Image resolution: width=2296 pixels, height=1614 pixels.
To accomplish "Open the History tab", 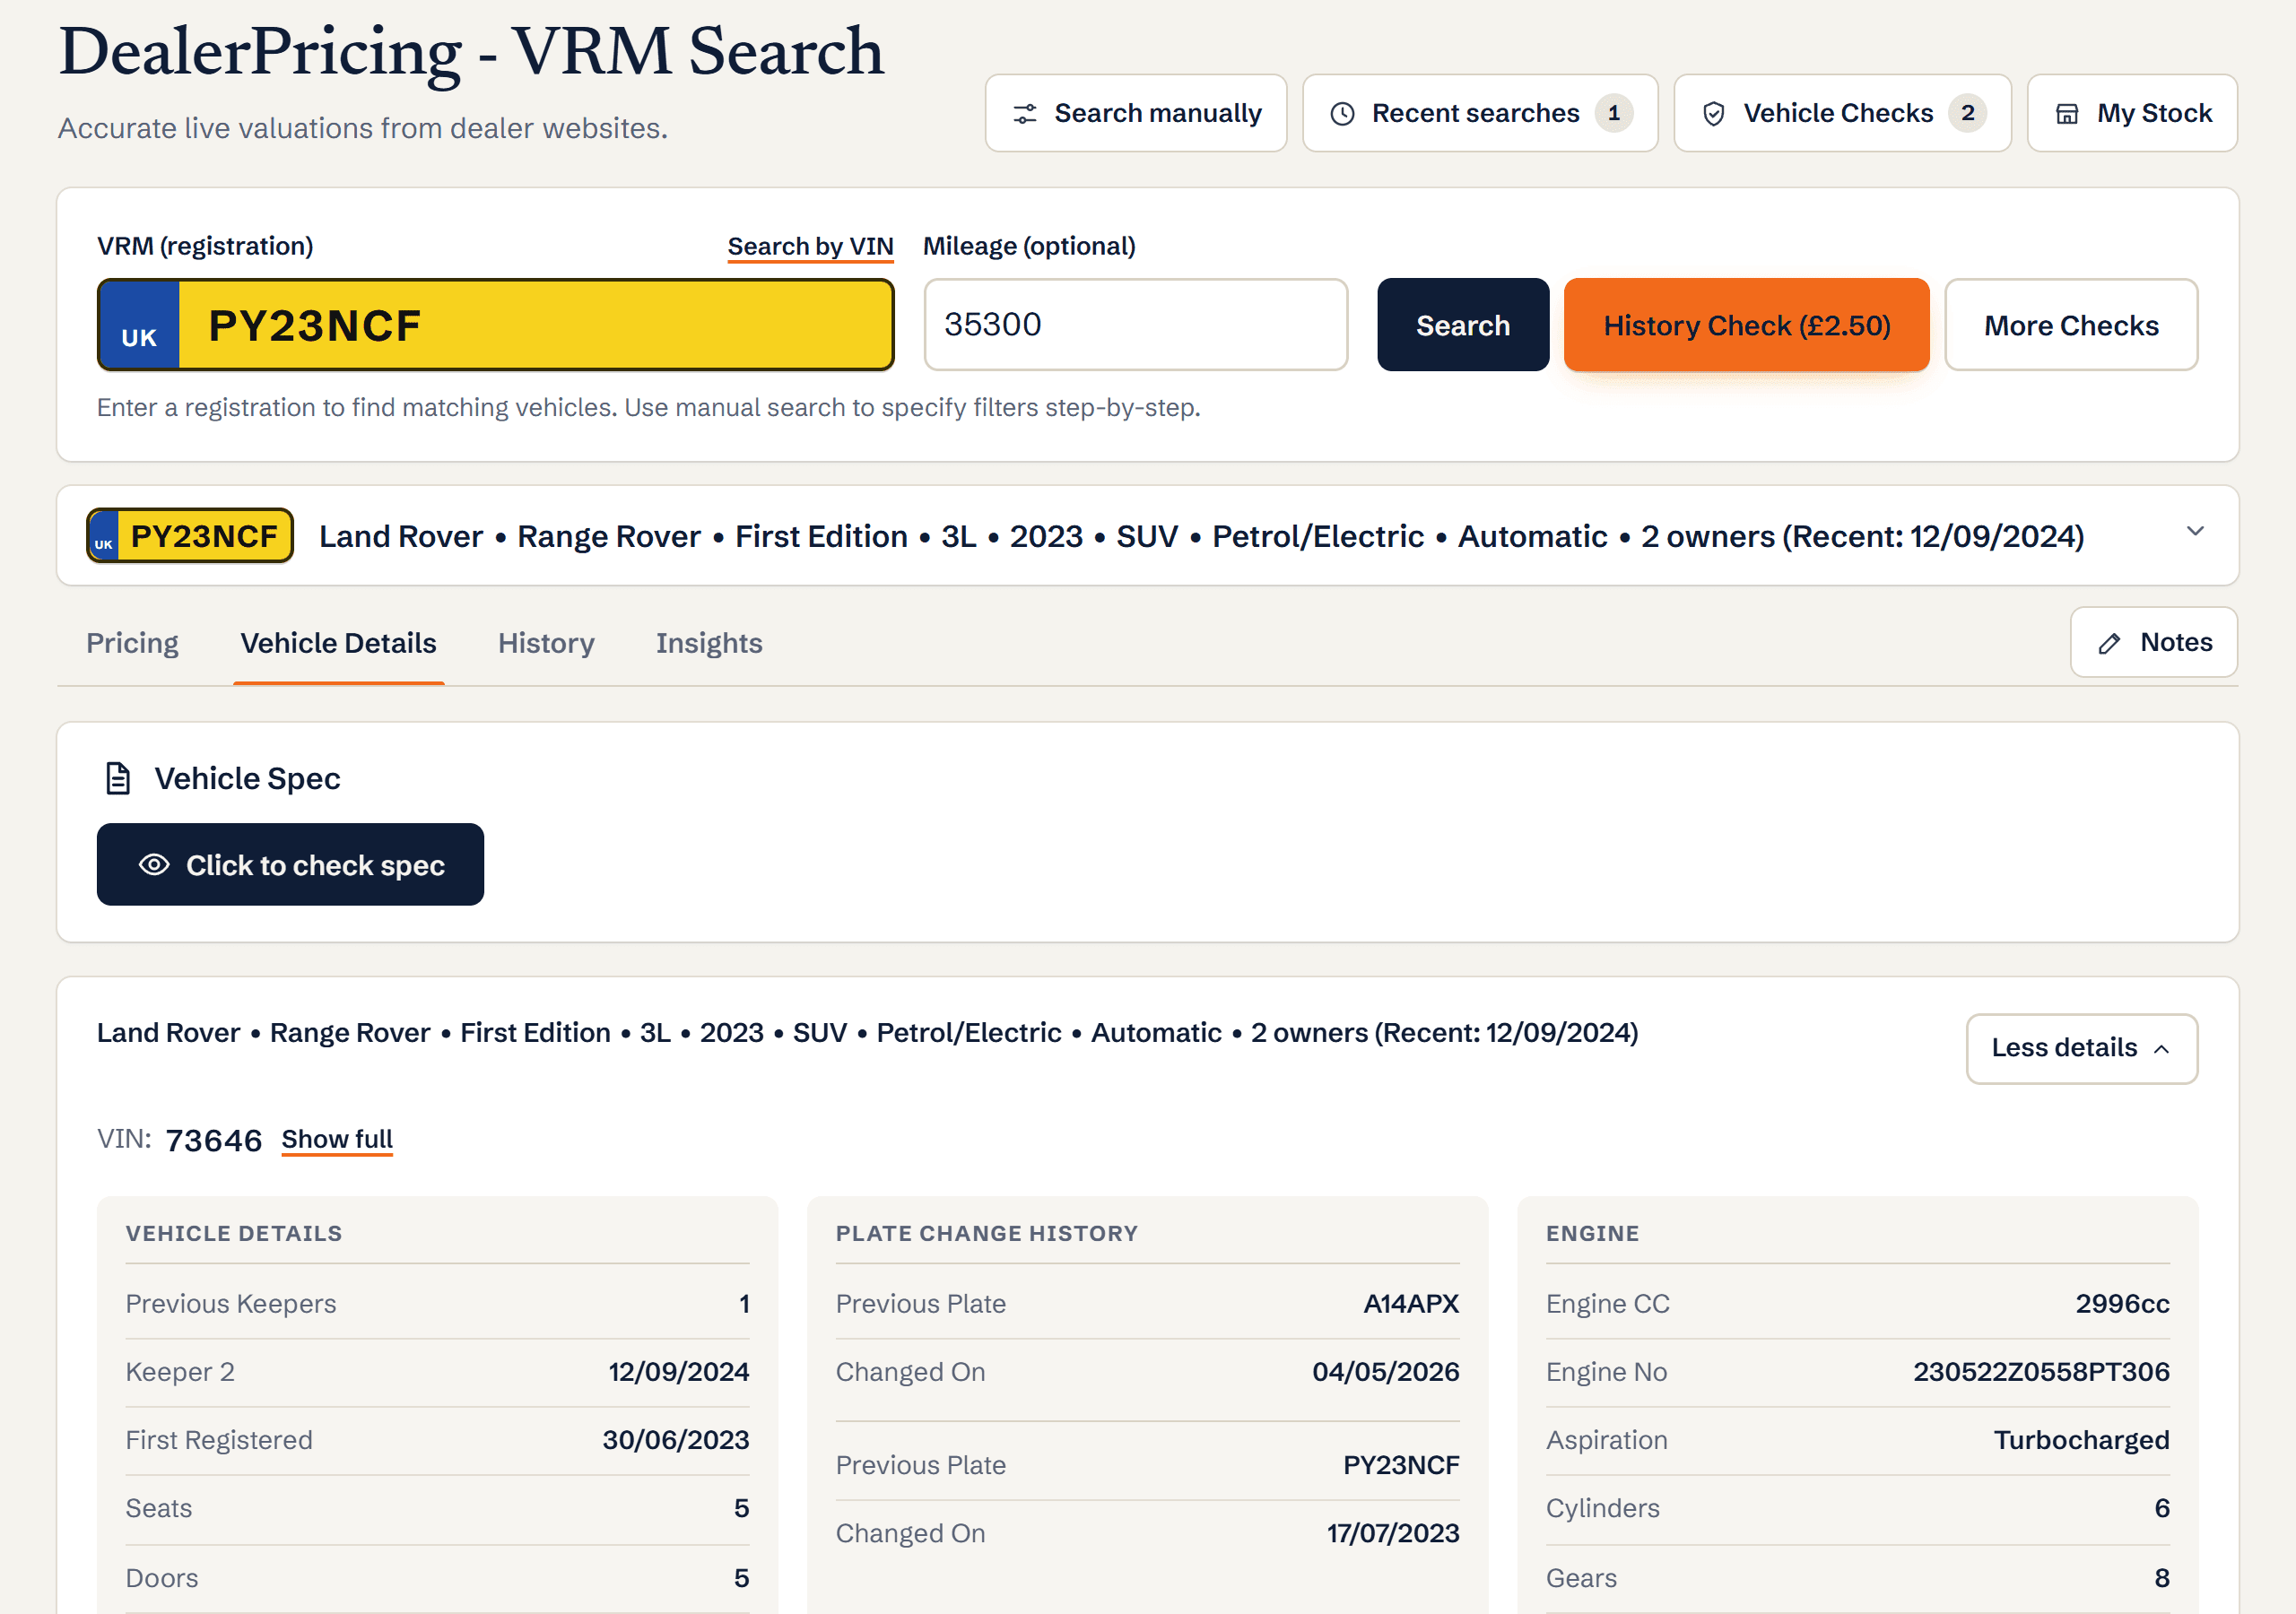I will 546,643.
